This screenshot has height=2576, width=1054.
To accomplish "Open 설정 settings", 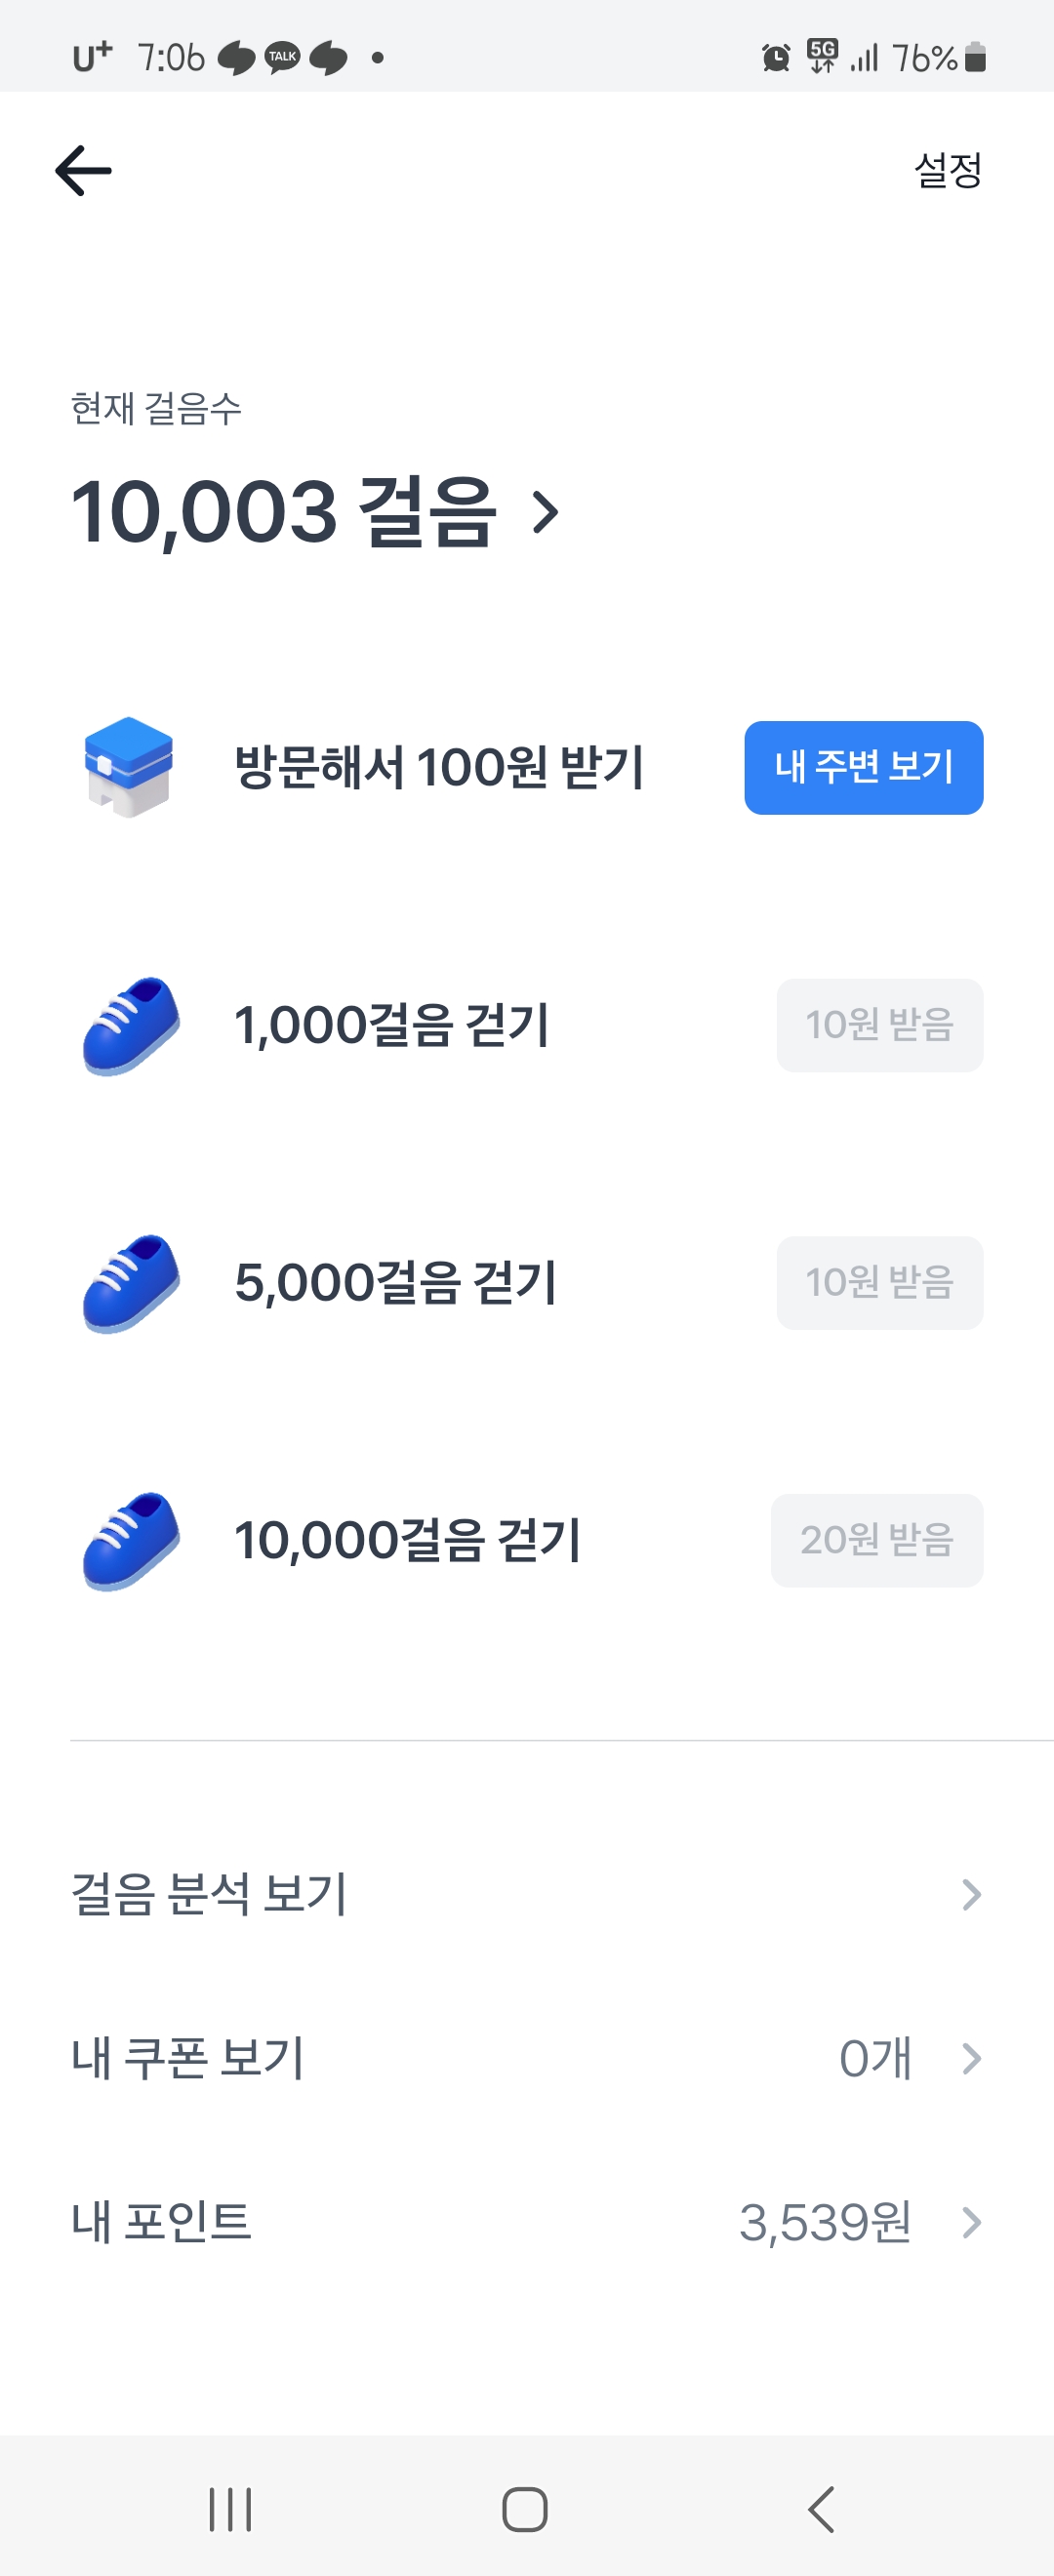I will click(x=947, y=170).
